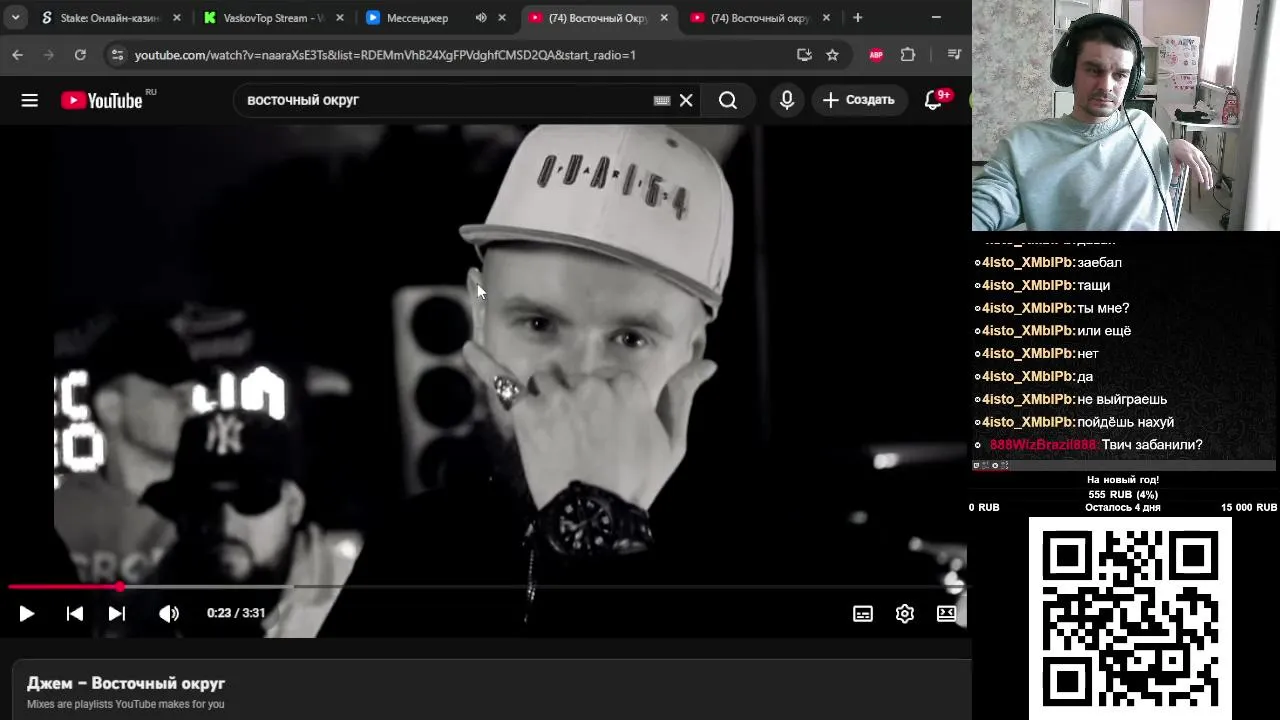Click the Джем – Восточный округ mix title
This screenshot has width=1280, height=720.
point(126,683)
